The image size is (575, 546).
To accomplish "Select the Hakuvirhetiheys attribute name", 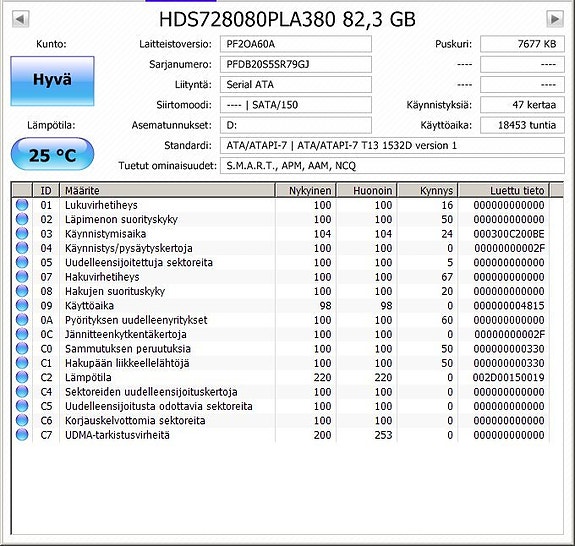I will click(x=102, y=277).
